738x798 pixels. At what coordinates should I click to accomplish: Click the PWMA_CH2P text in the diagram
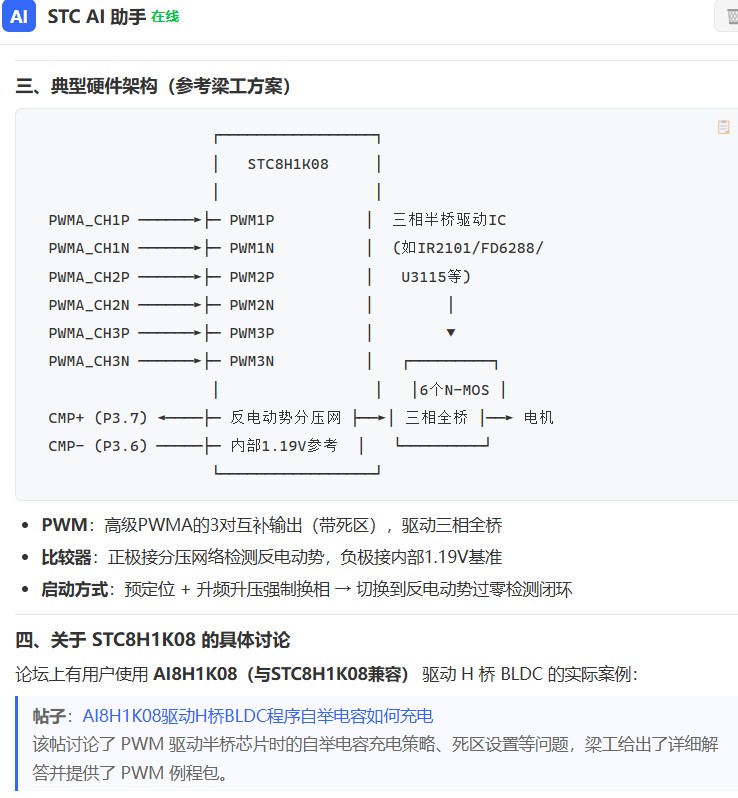(x=89, y=277)
